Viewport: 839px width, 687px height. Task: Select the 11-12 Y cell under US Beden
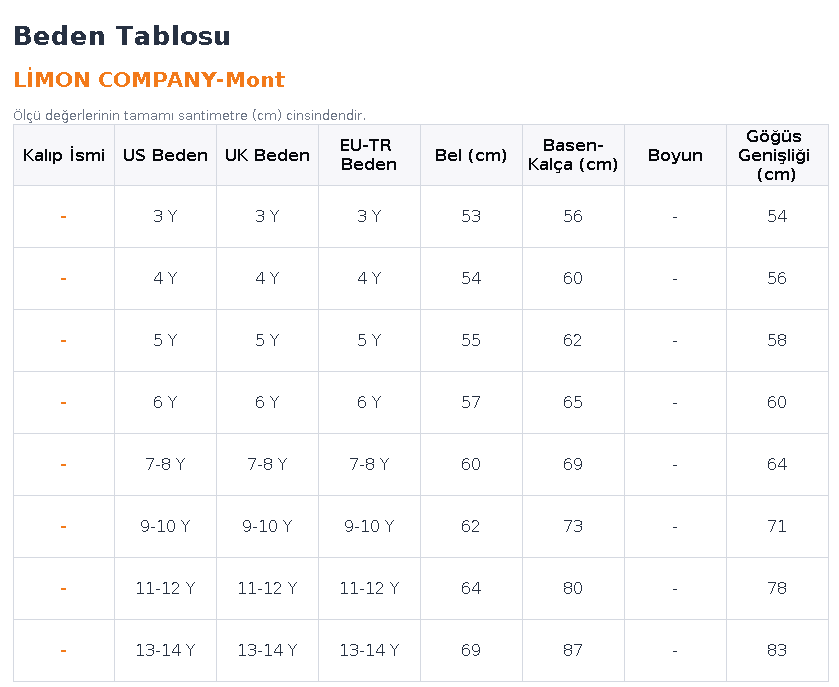point(165,589)
